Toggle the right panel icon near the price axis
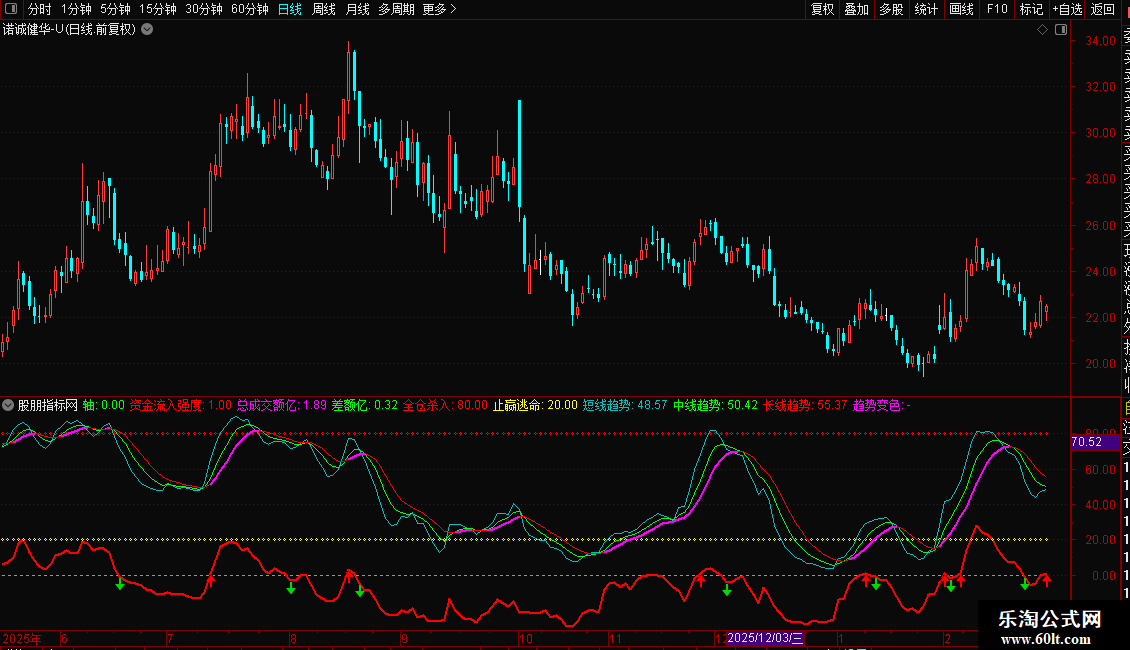Image resolution: width=1130 pixels, height=650 pixels. click(1059, 30)
